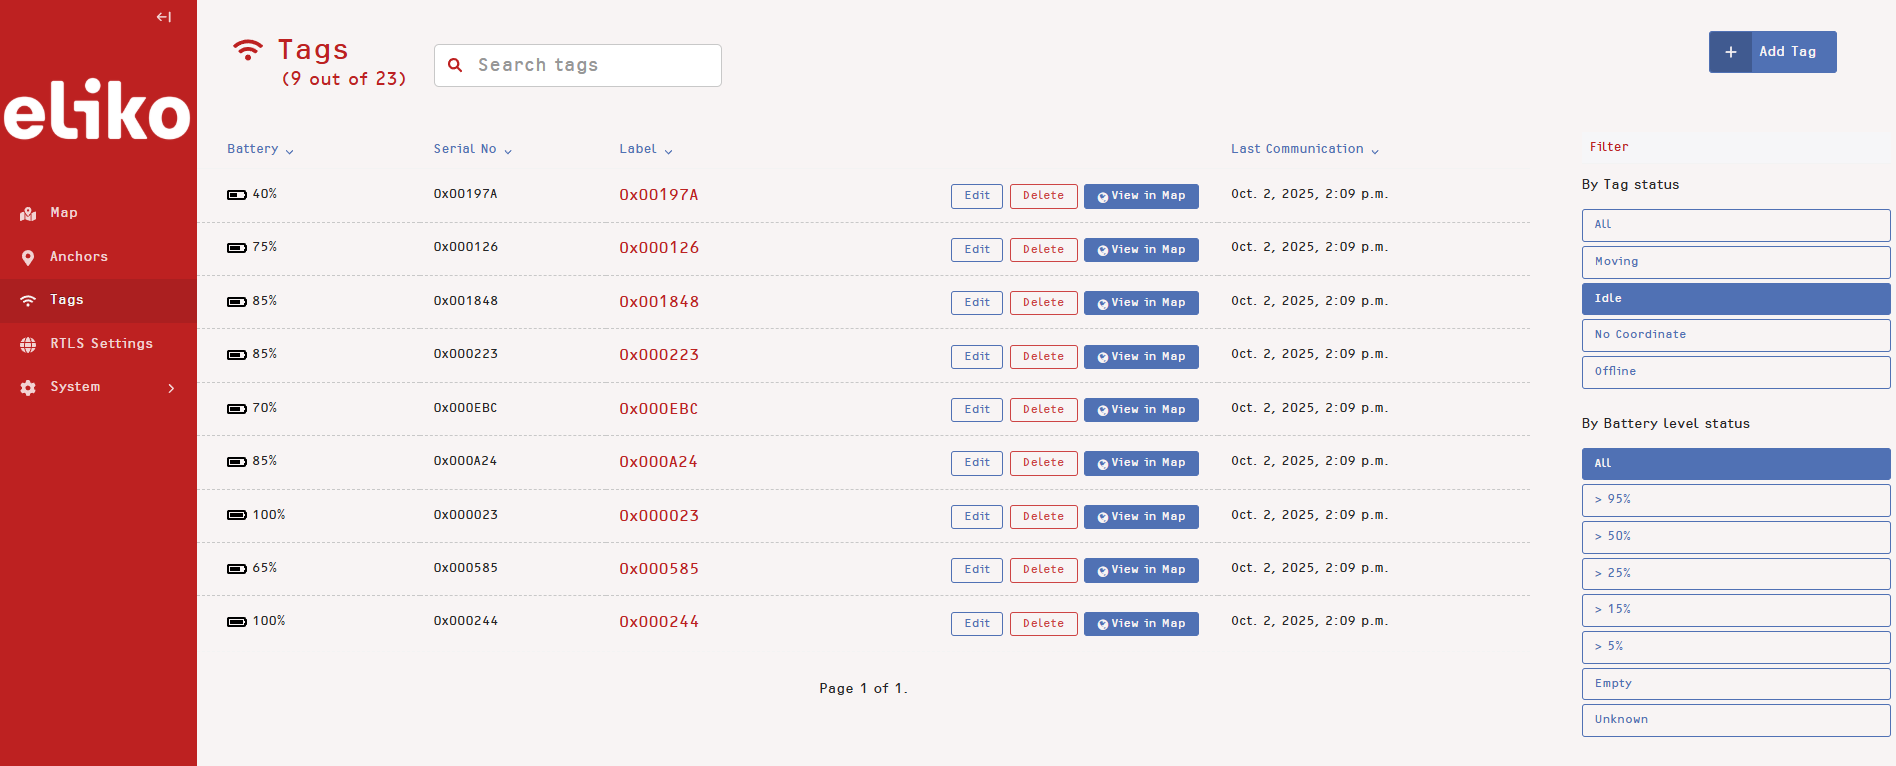Screen dimensions: 1896x766
Task: Collapse the sidebar with the arrow icon
Action: point(164,17)
